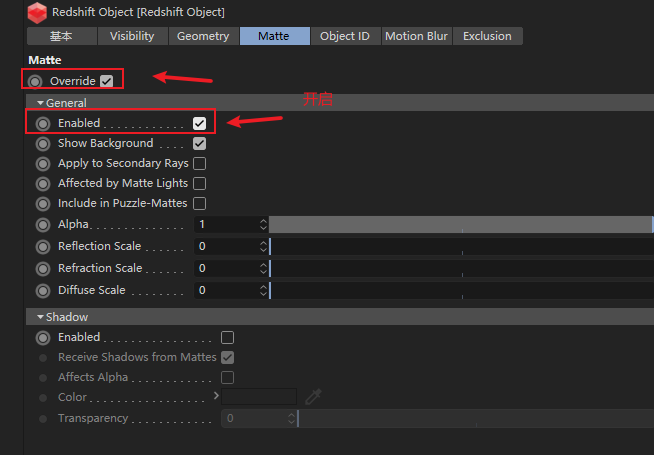Image resolution: width=654 pixels, height=455 pixels.
Task: Switch to the Visibility tab
Action: (x=132, y=36)
